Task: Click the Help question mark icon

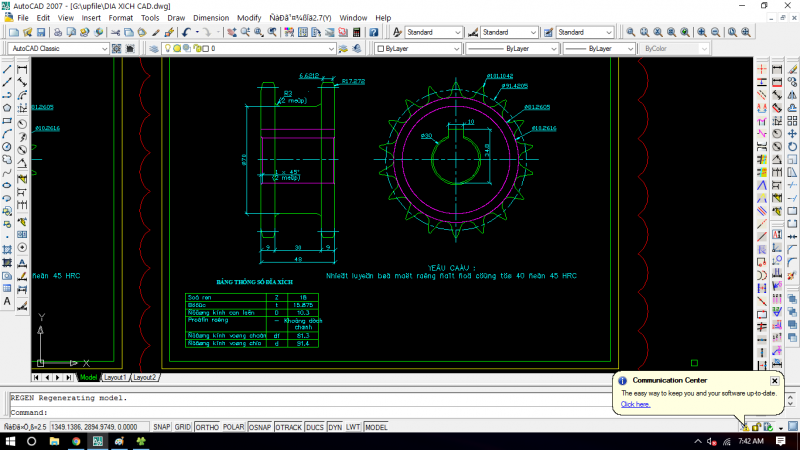Action: (372, 33)
